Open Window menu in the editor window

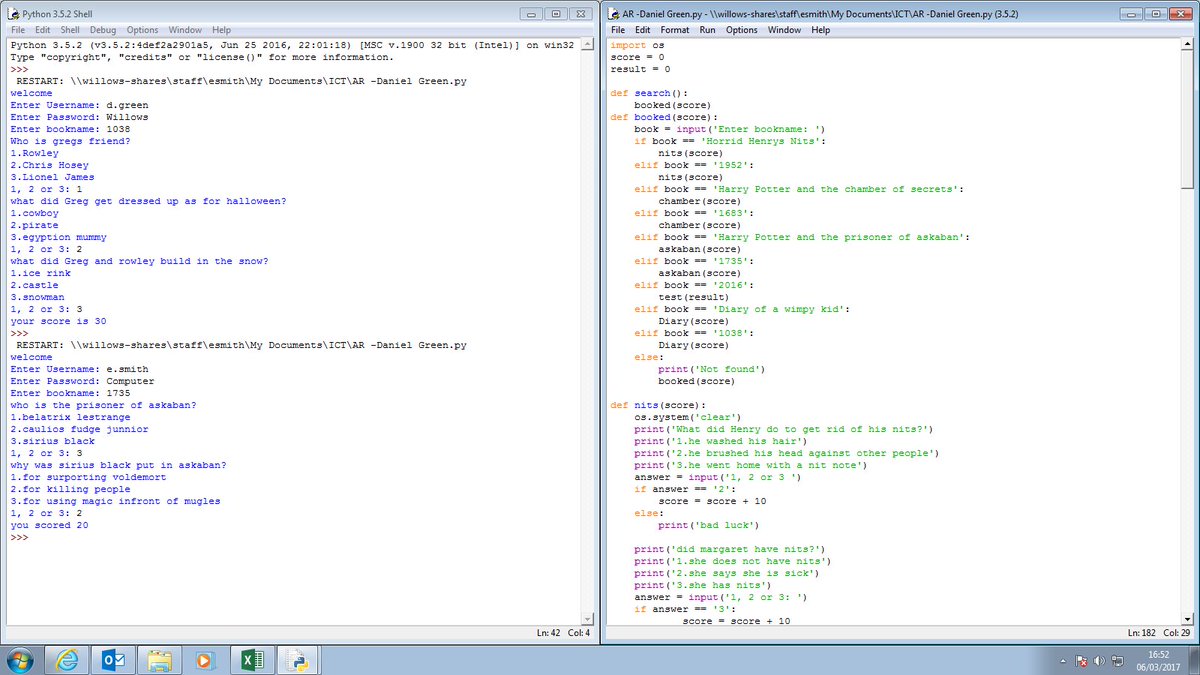point(783,30)
